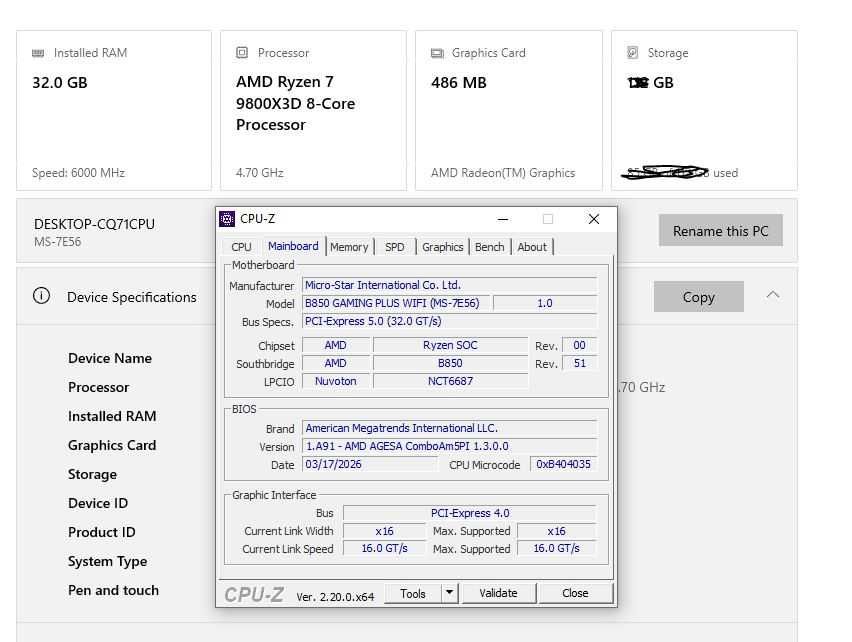
Task: Click Rename this PC button
Action: pos(721,231)
